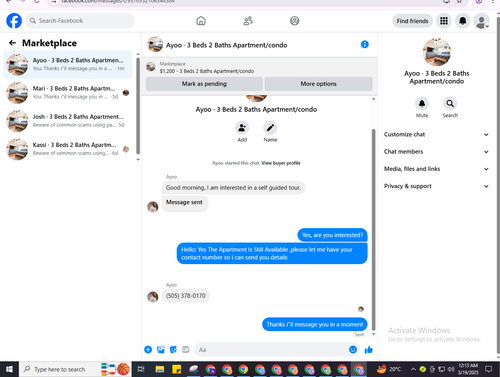Go to the Home feed icon
500x377 pixels.
[201, 21]
